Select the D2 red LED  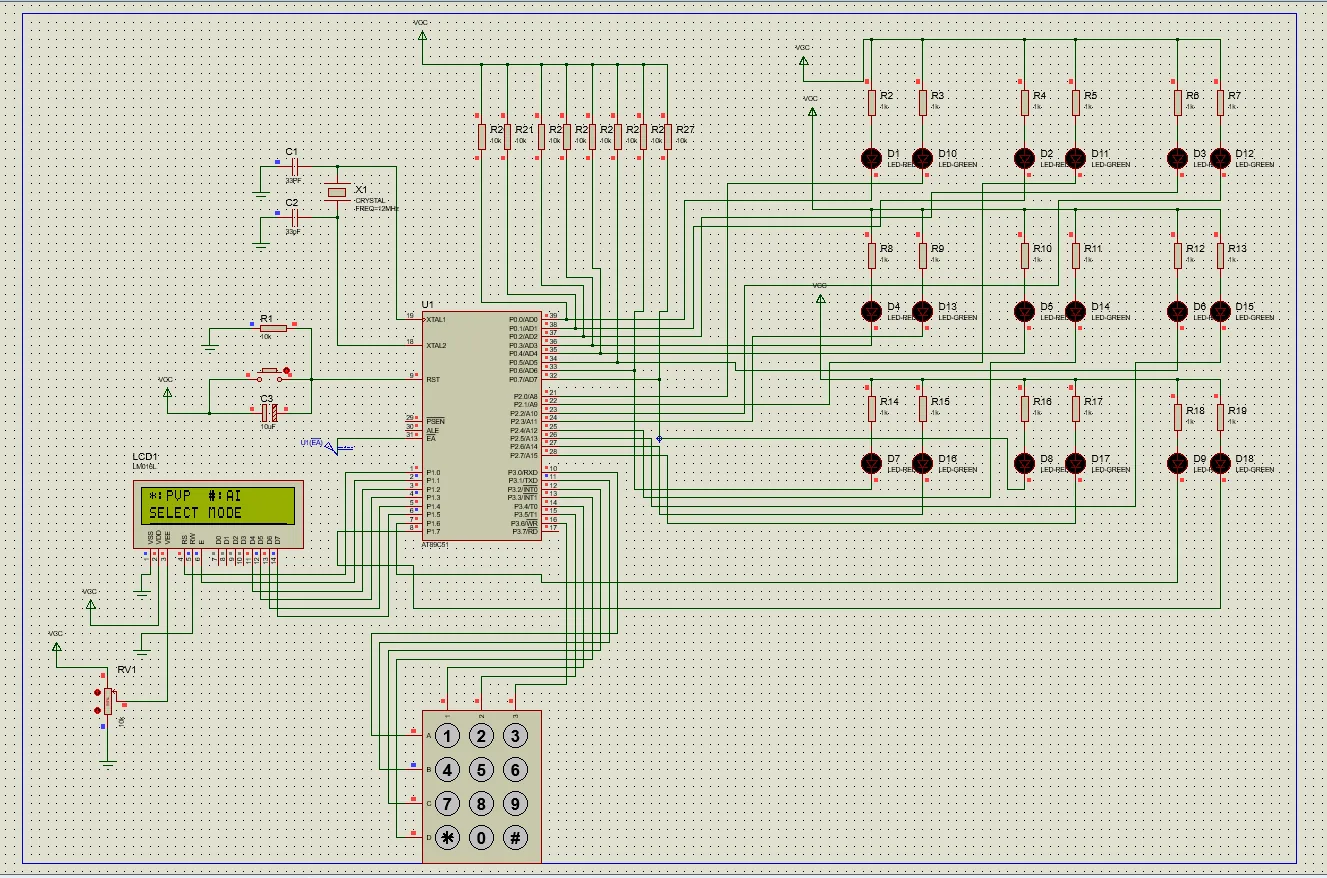pyautogui.click(x=1024, y=158)
